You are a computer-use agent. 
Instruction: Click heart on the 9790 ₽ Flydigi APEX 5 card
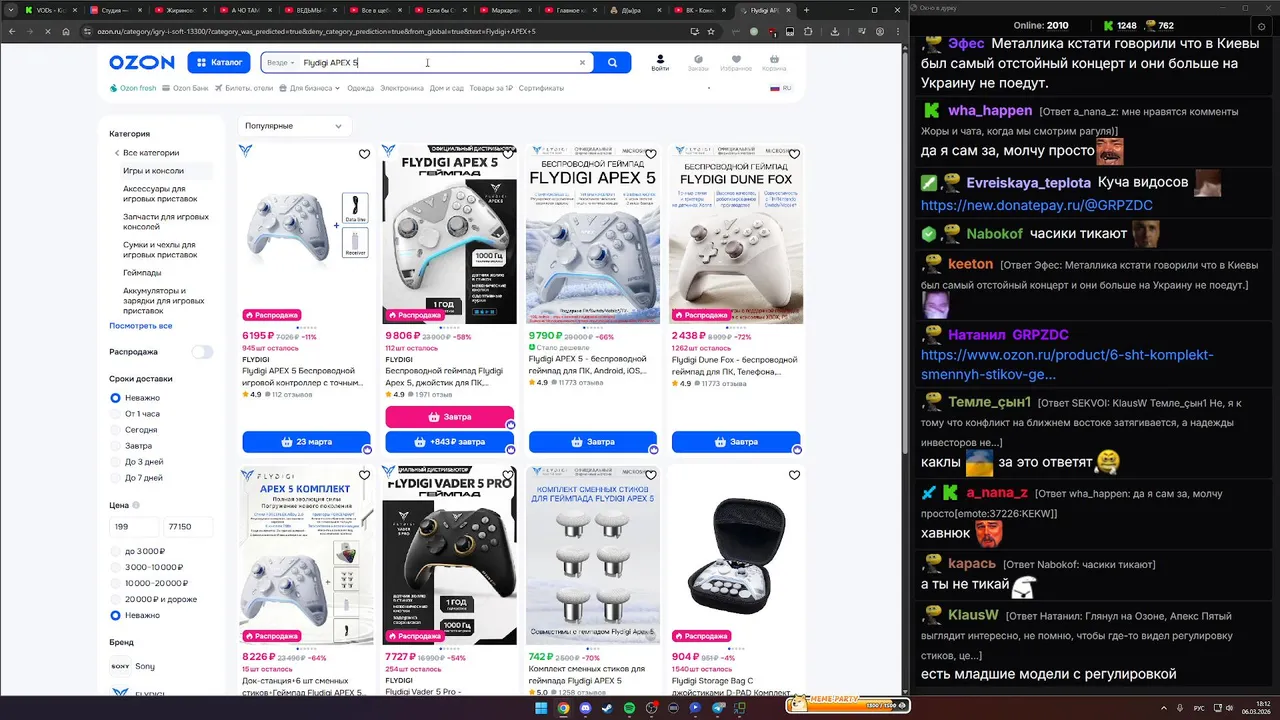651,154
